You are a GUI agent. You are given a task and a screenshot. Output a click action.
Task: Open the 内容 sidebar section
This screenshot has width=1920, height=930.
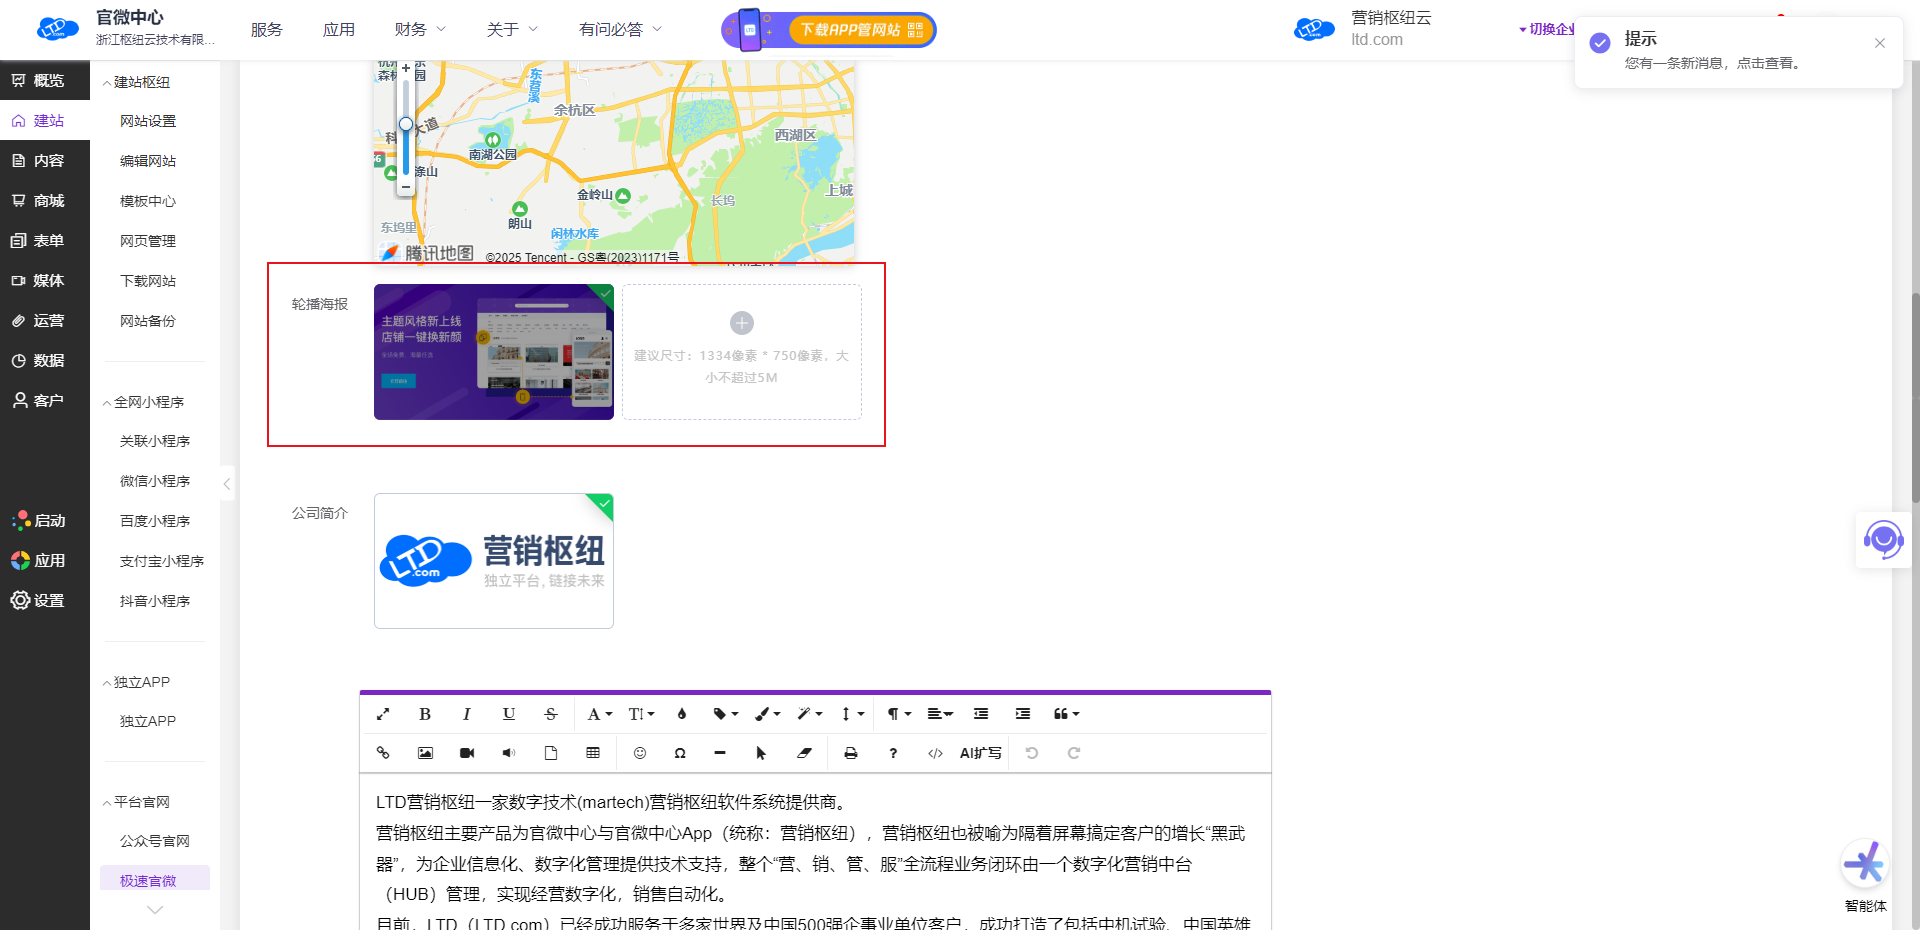pyautogui.click(x=45, y=160)
